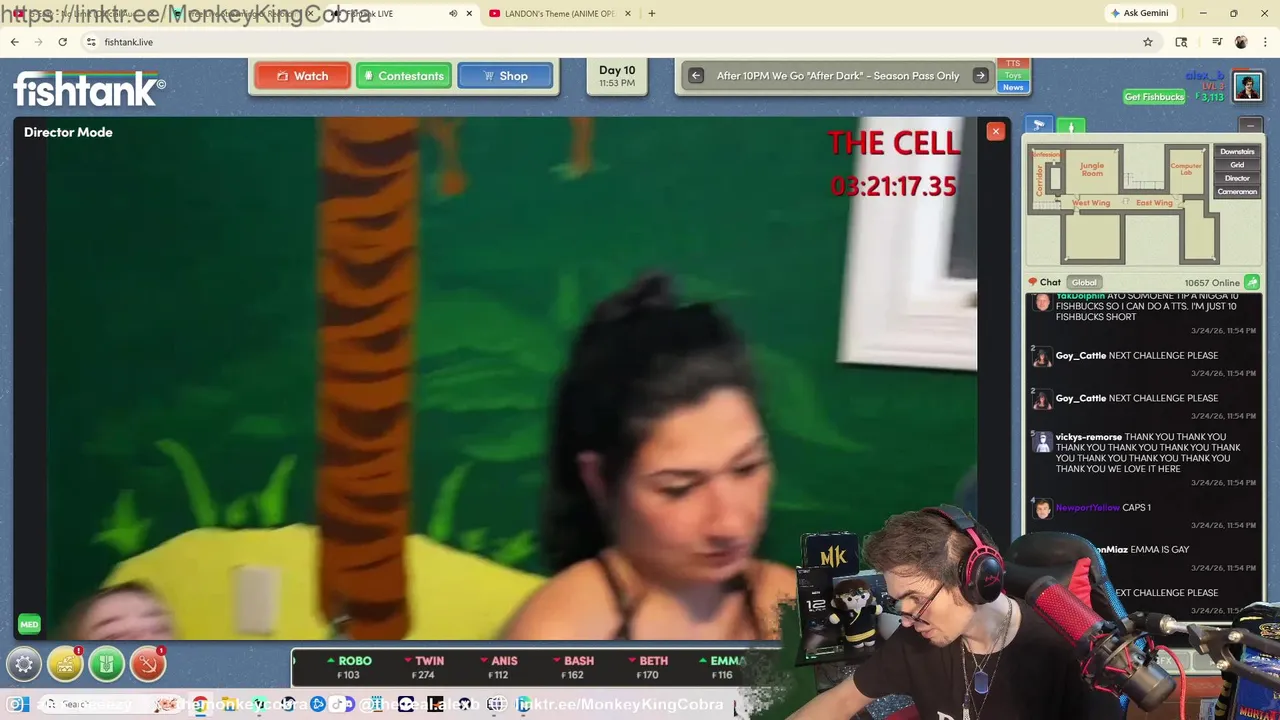The image size is (1280, 720).
Task: Open the Contestants page
Action: point(404,76)
